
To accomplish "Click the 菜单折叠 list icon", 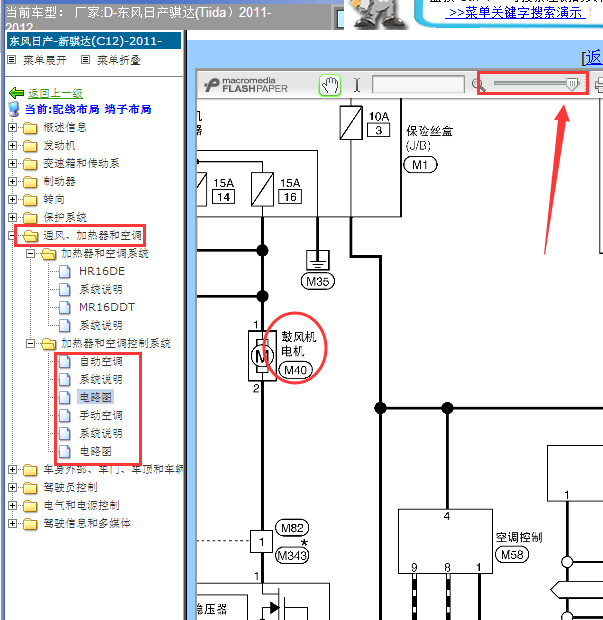I will click(x=85, y=60).
